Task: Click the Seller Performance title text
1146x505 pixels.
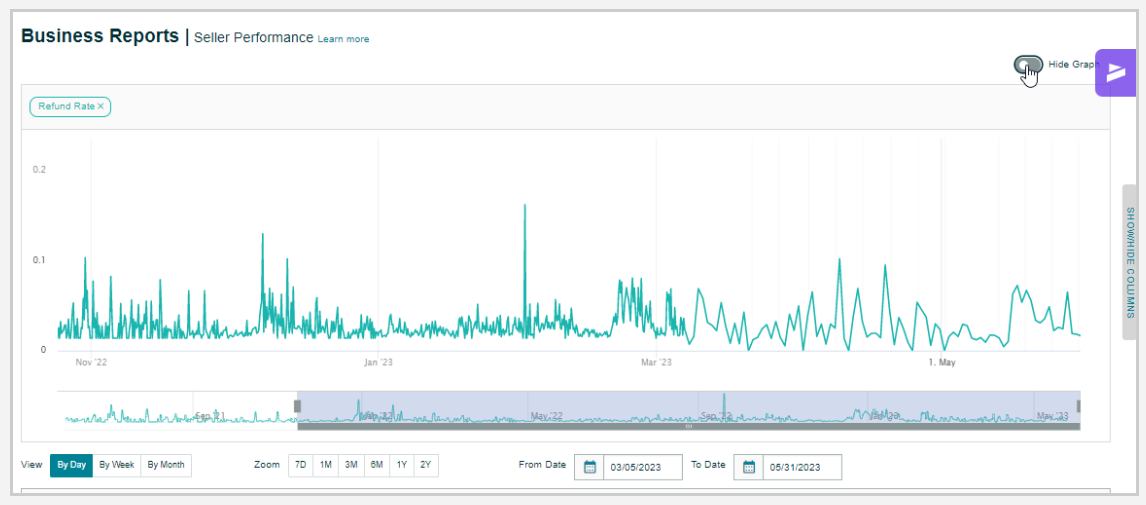Action: [x=254, y=37]
